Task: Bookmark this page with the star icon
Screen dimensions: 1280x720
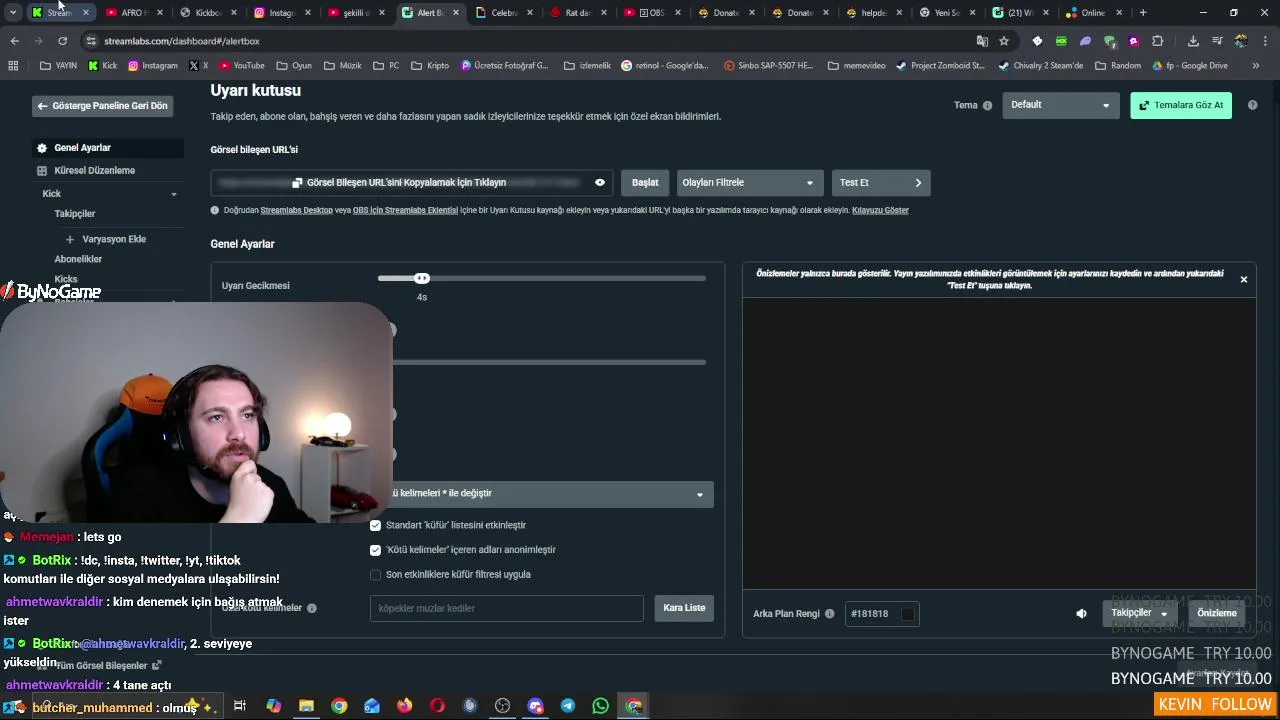Action: 1004,41
